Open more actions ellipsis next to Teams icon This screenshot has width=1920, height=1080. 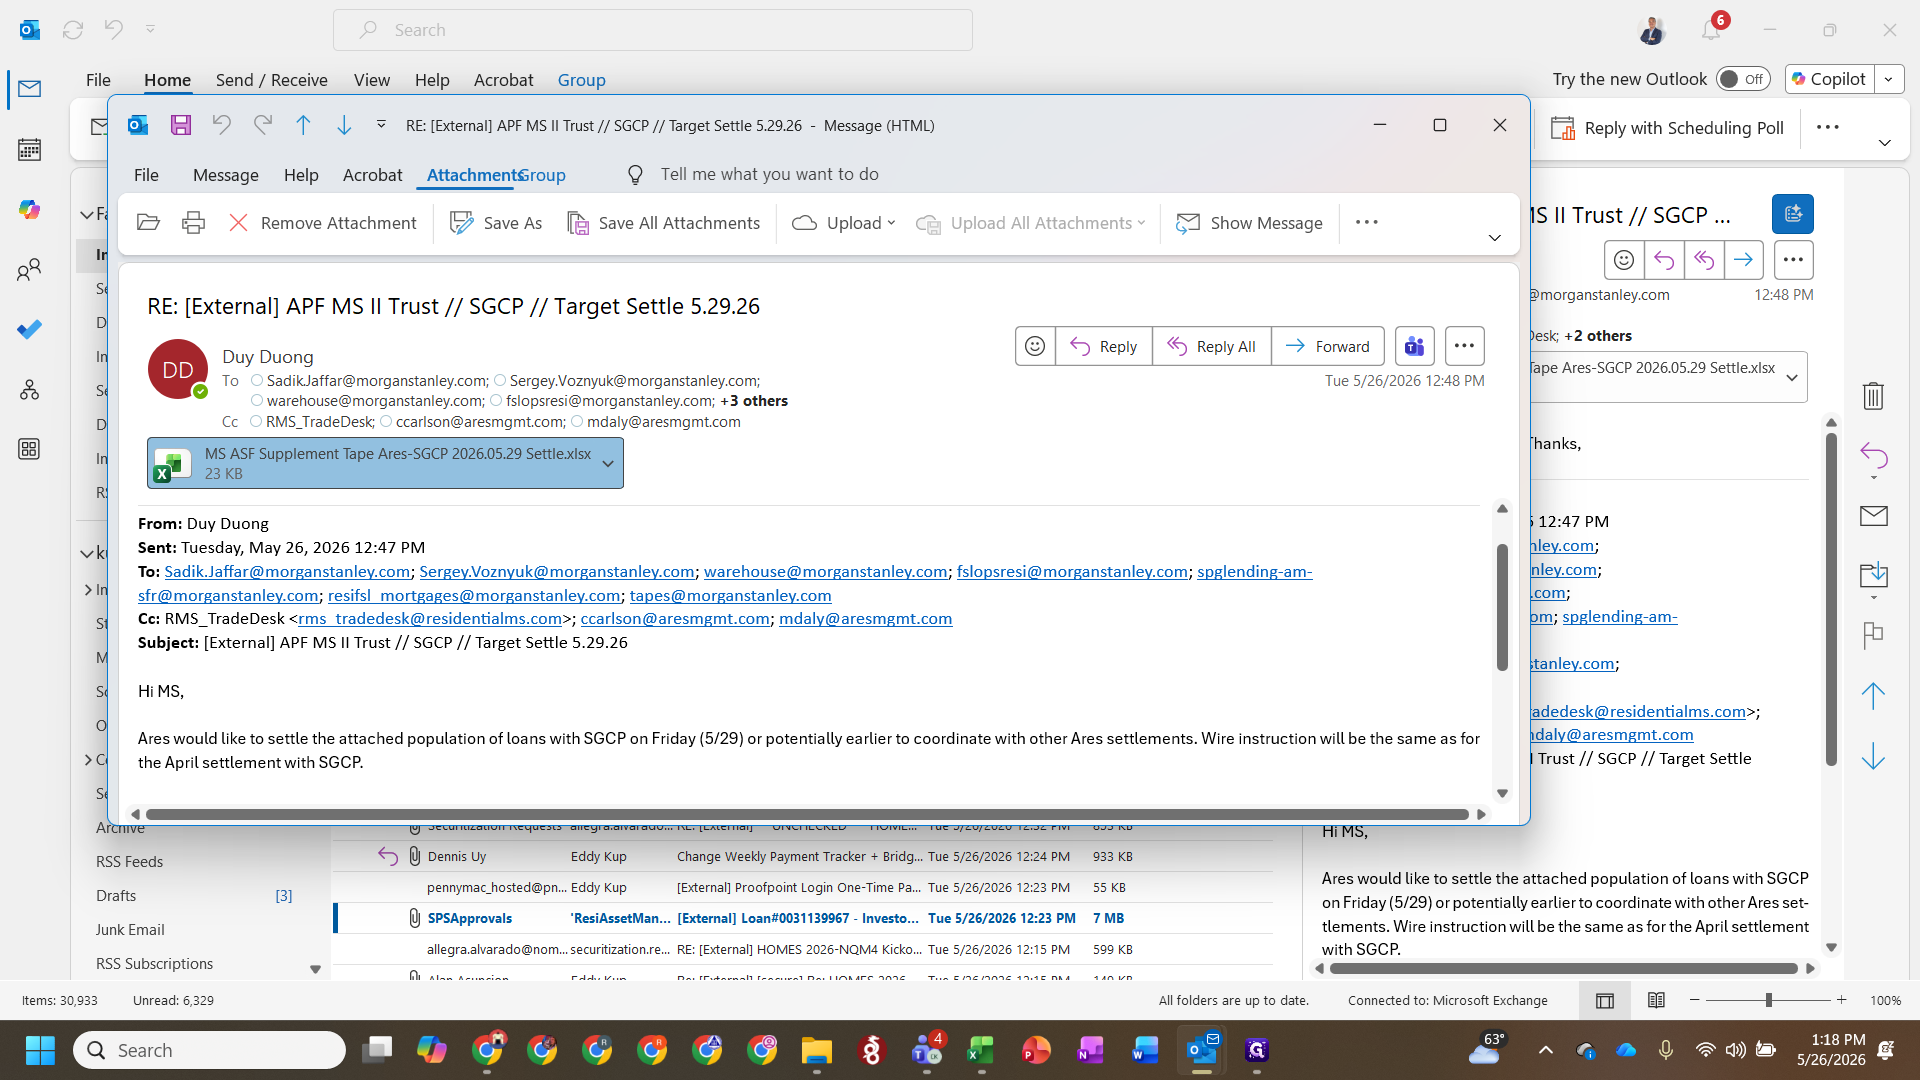pos(1464,346)
